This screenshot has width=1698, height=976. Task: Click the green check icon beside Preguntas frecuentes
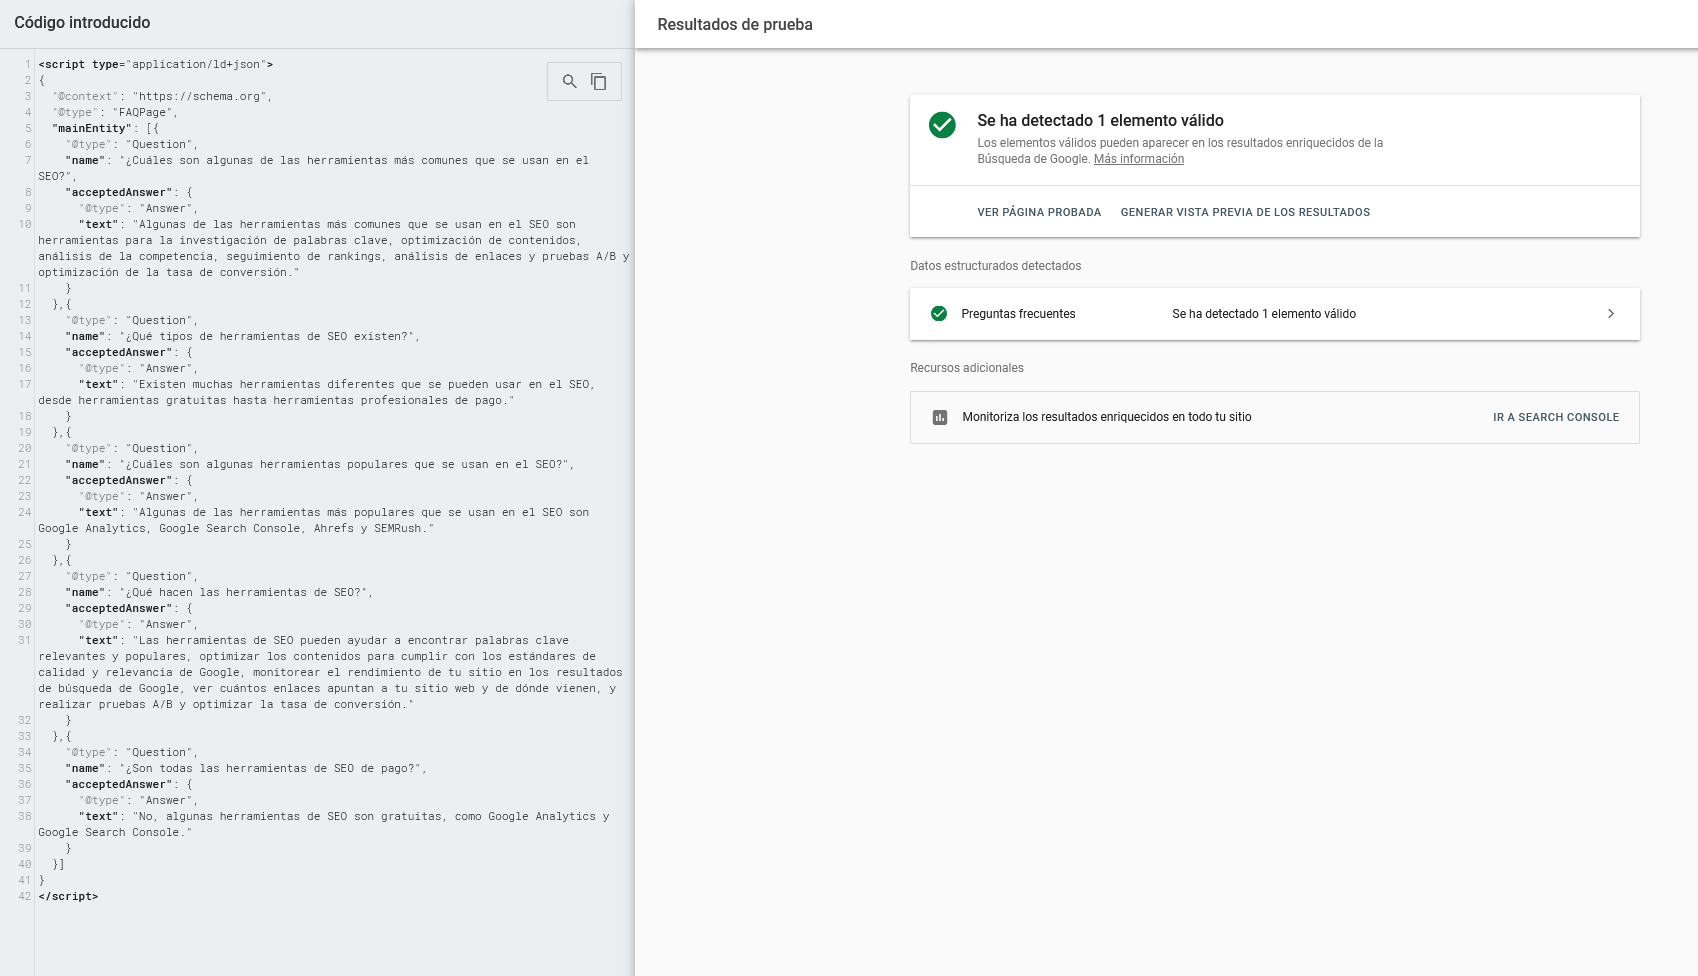[x=939, y=314]
